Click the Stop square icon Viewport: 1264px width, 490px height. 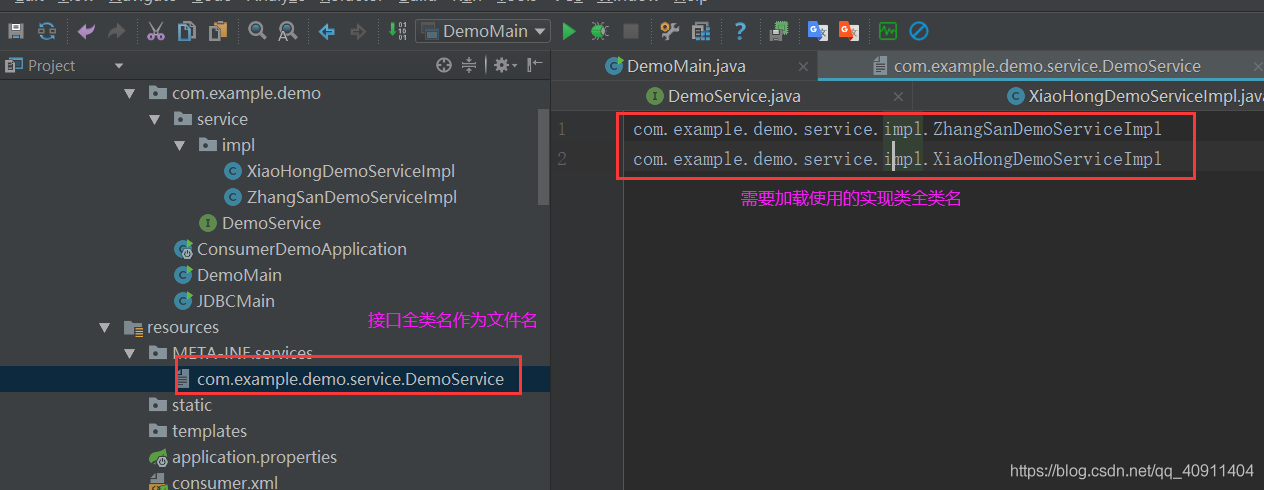click(x=630, y=31)
